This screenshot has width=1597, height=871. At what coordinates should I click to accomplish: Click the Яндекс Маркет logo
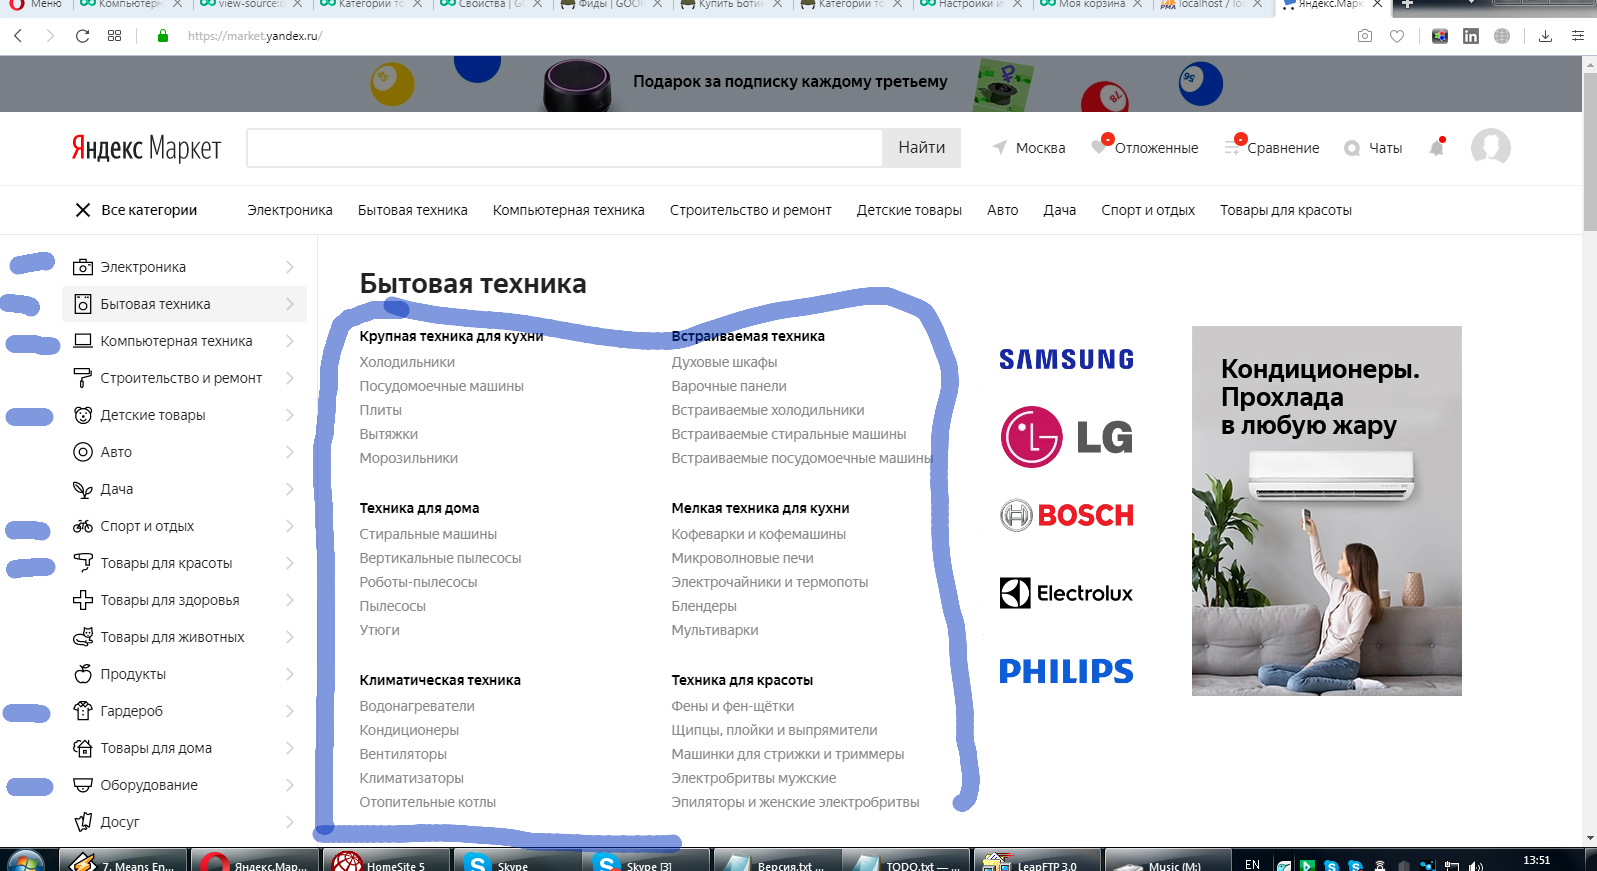[x=146, y=148]
